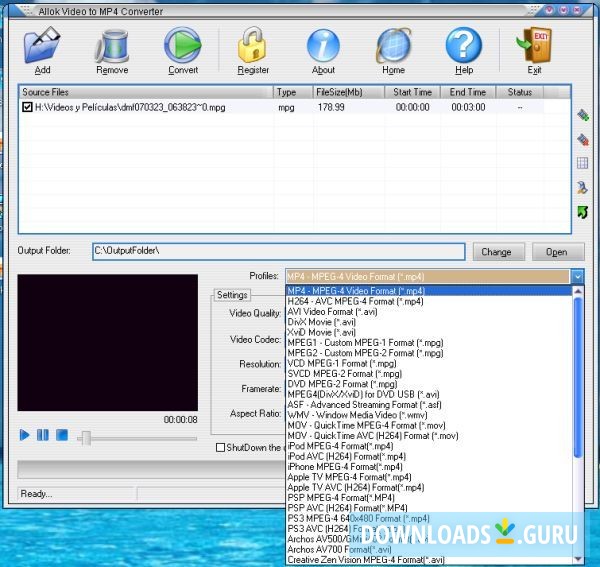Uncheck the dmf070323_063823~0.mpg source file
Image resolution: width=600 pixels, height=567 pixels.
pos(27,107)
